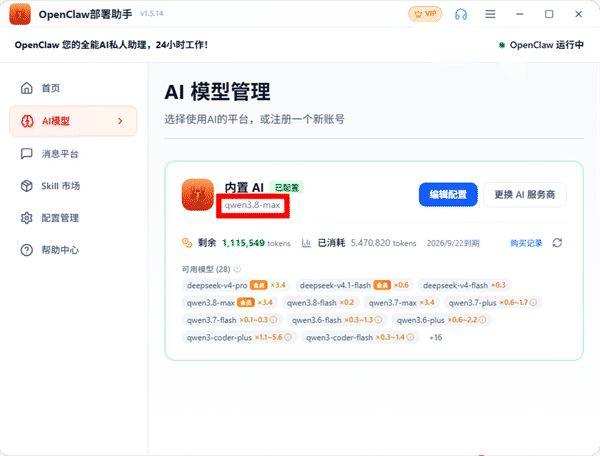Select the deepseek-v4-flash model chip
Viewport: 600px width, 456px height.
pyautogui.click(x=464, y=285)
